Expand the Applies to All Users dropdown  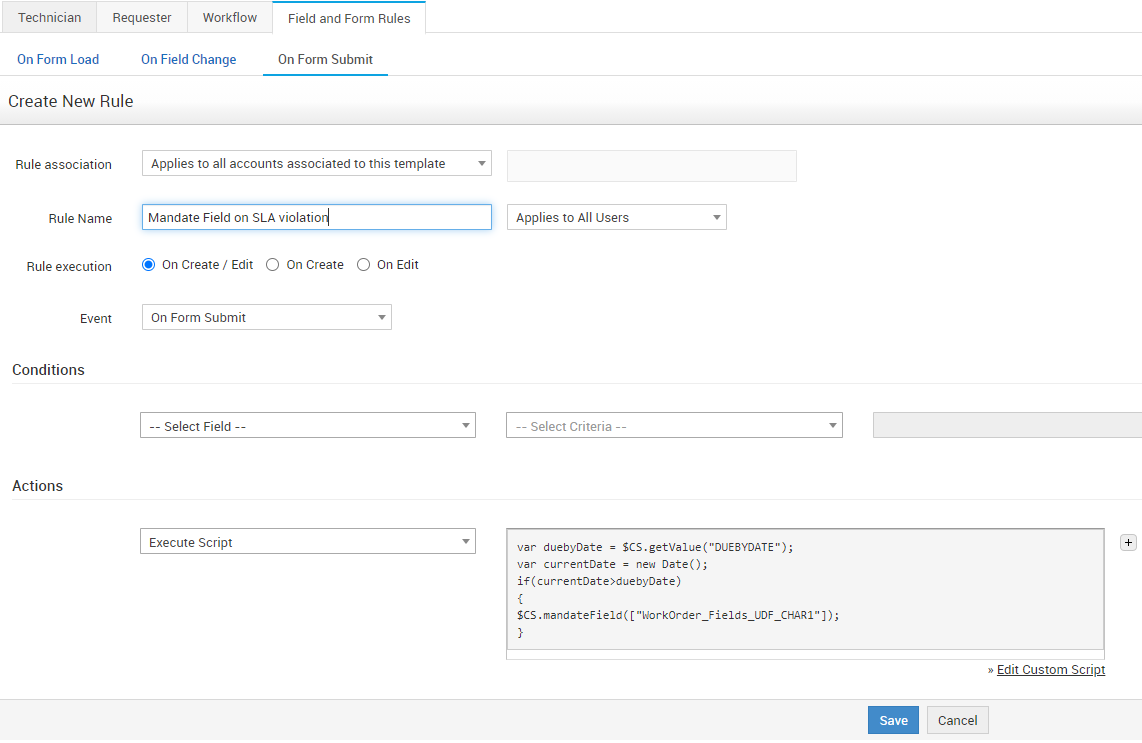[x=616, y=218]
